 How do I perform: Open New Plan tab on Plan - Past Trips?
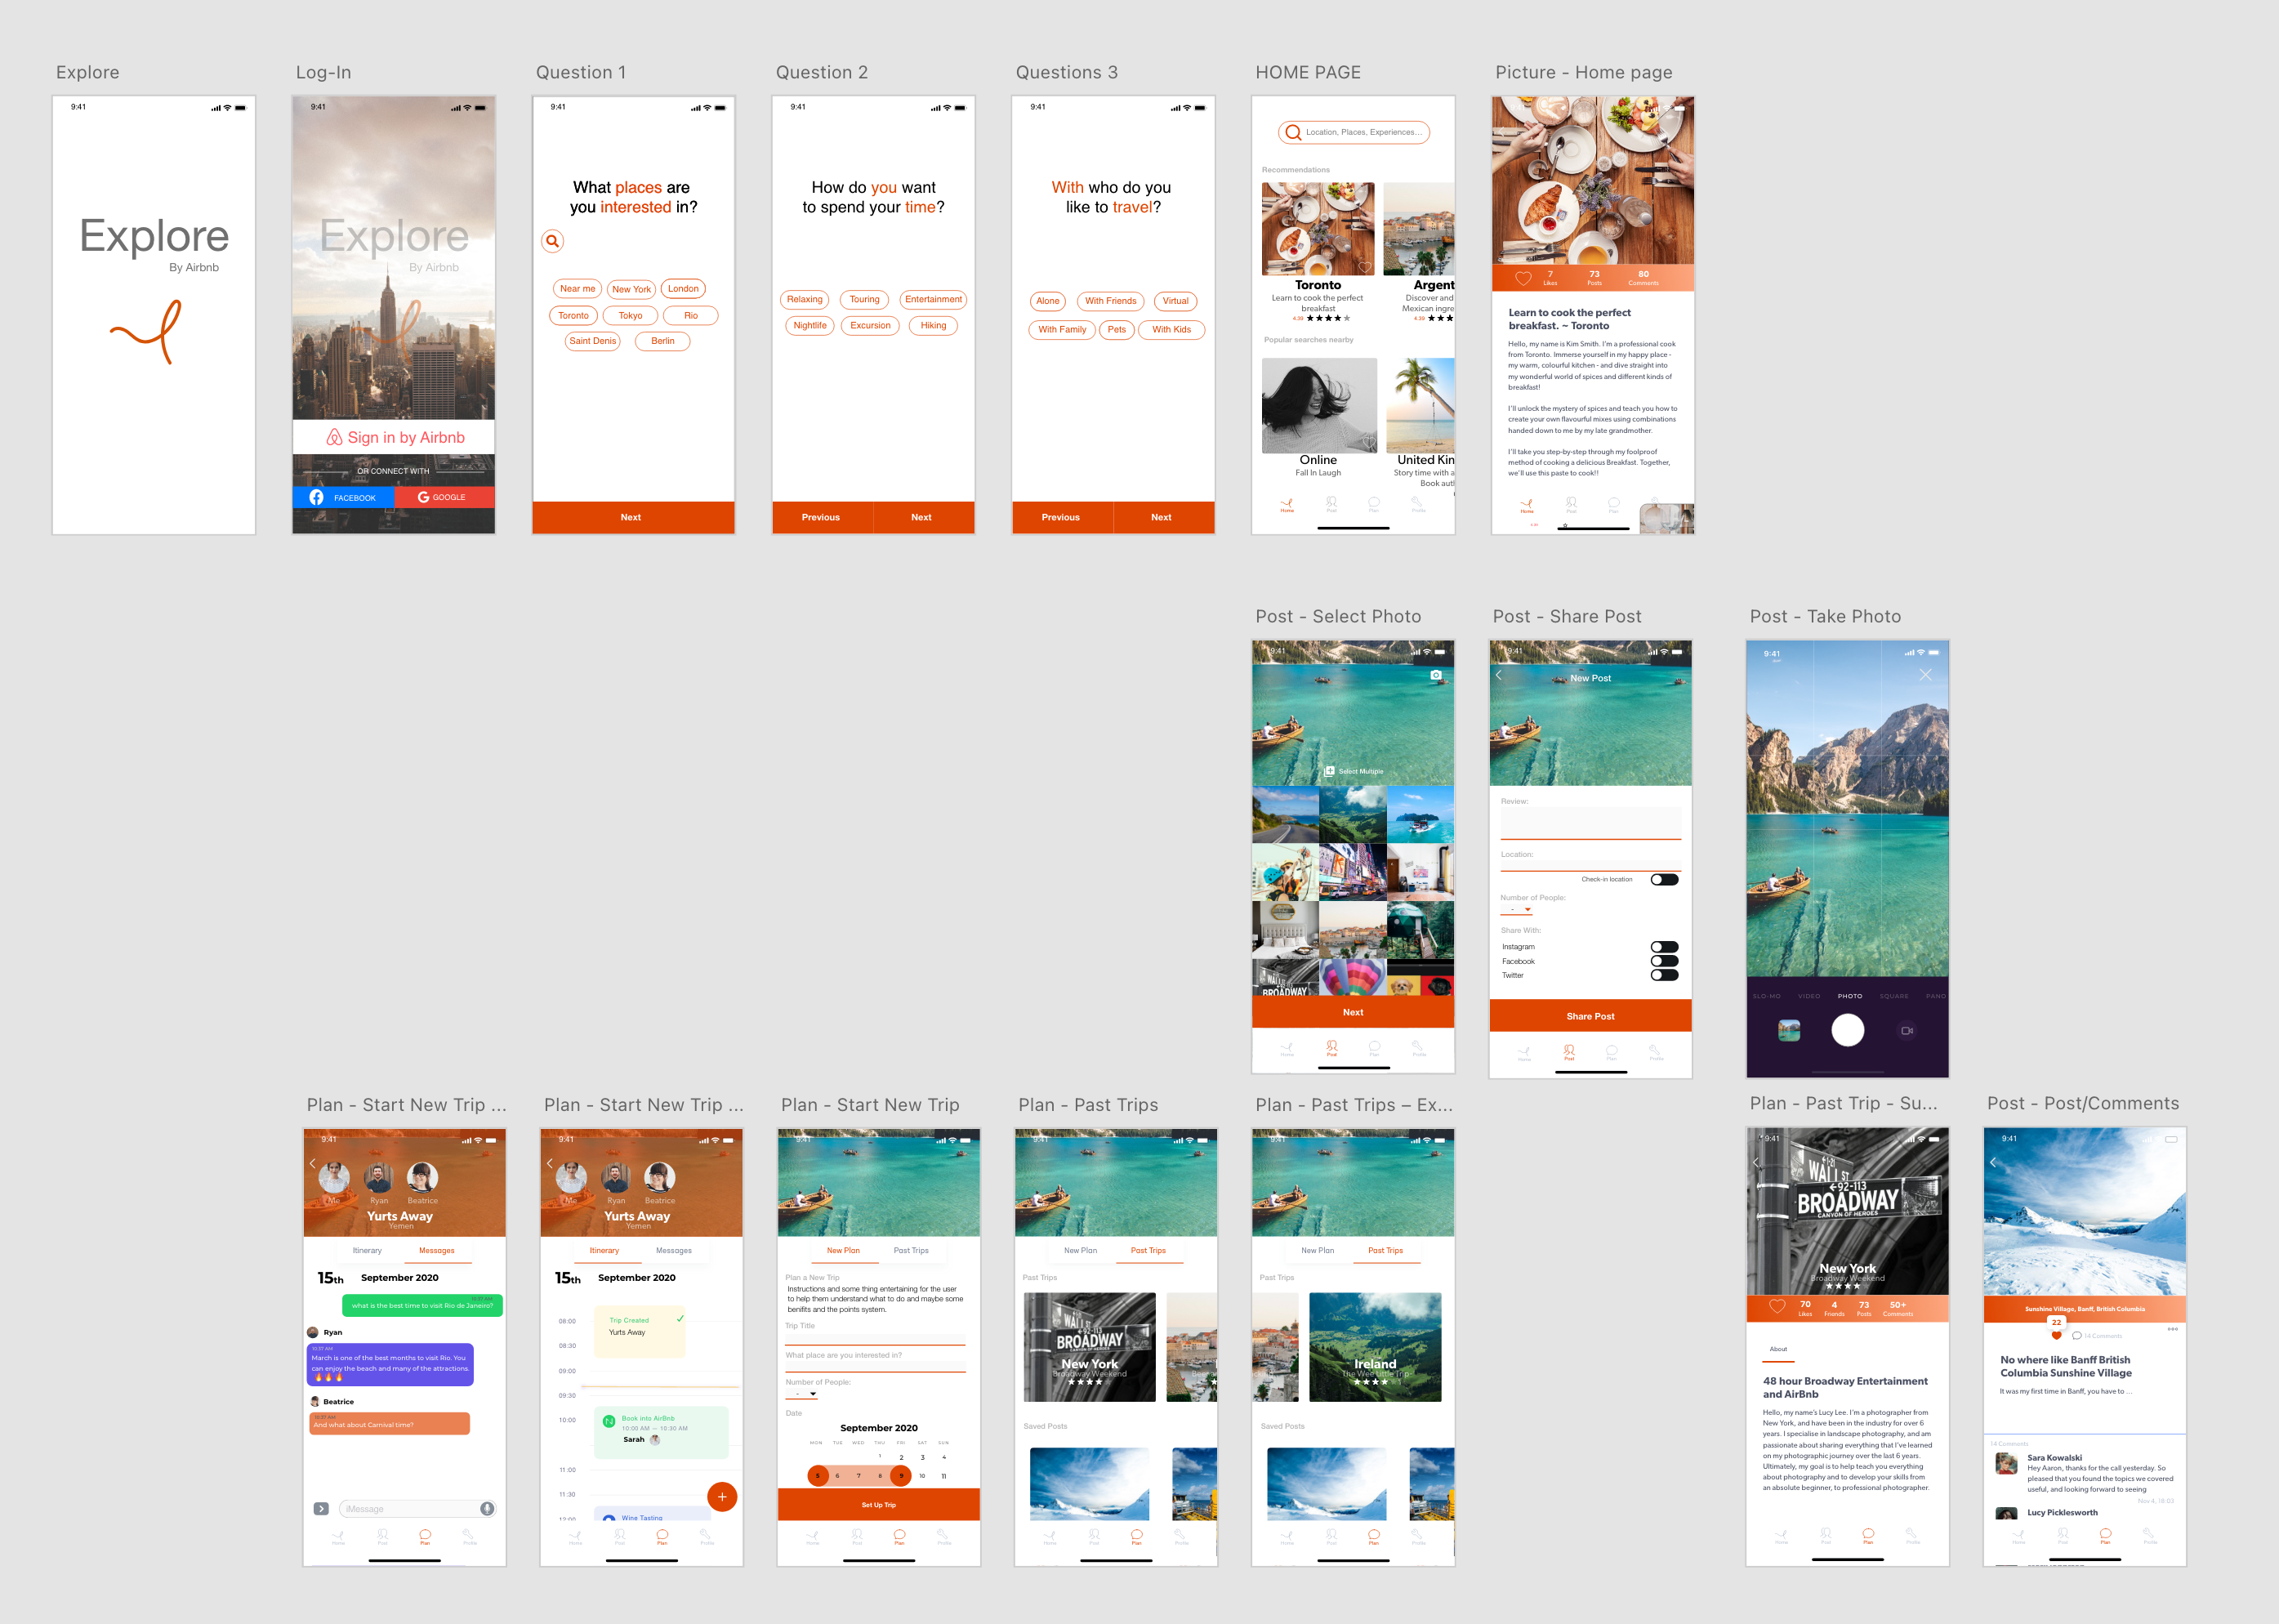(1080, 1250)
